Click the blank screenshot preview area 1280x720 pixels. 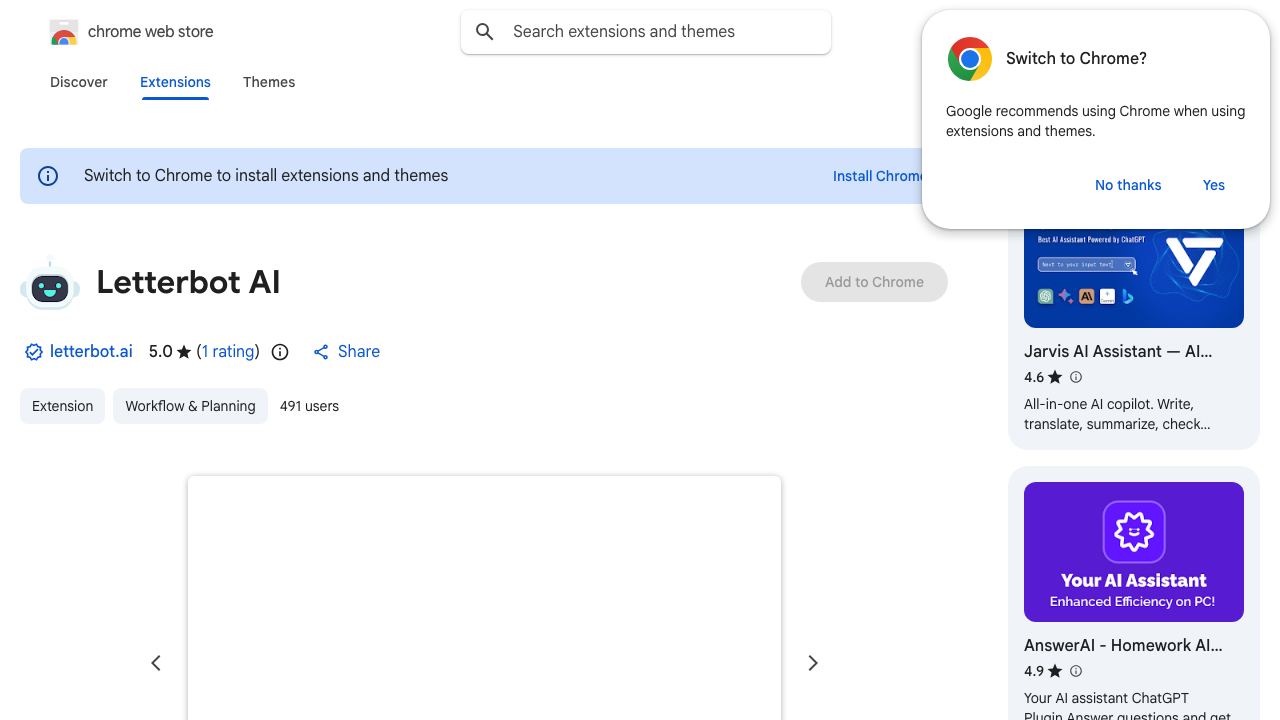click(484, 598)
